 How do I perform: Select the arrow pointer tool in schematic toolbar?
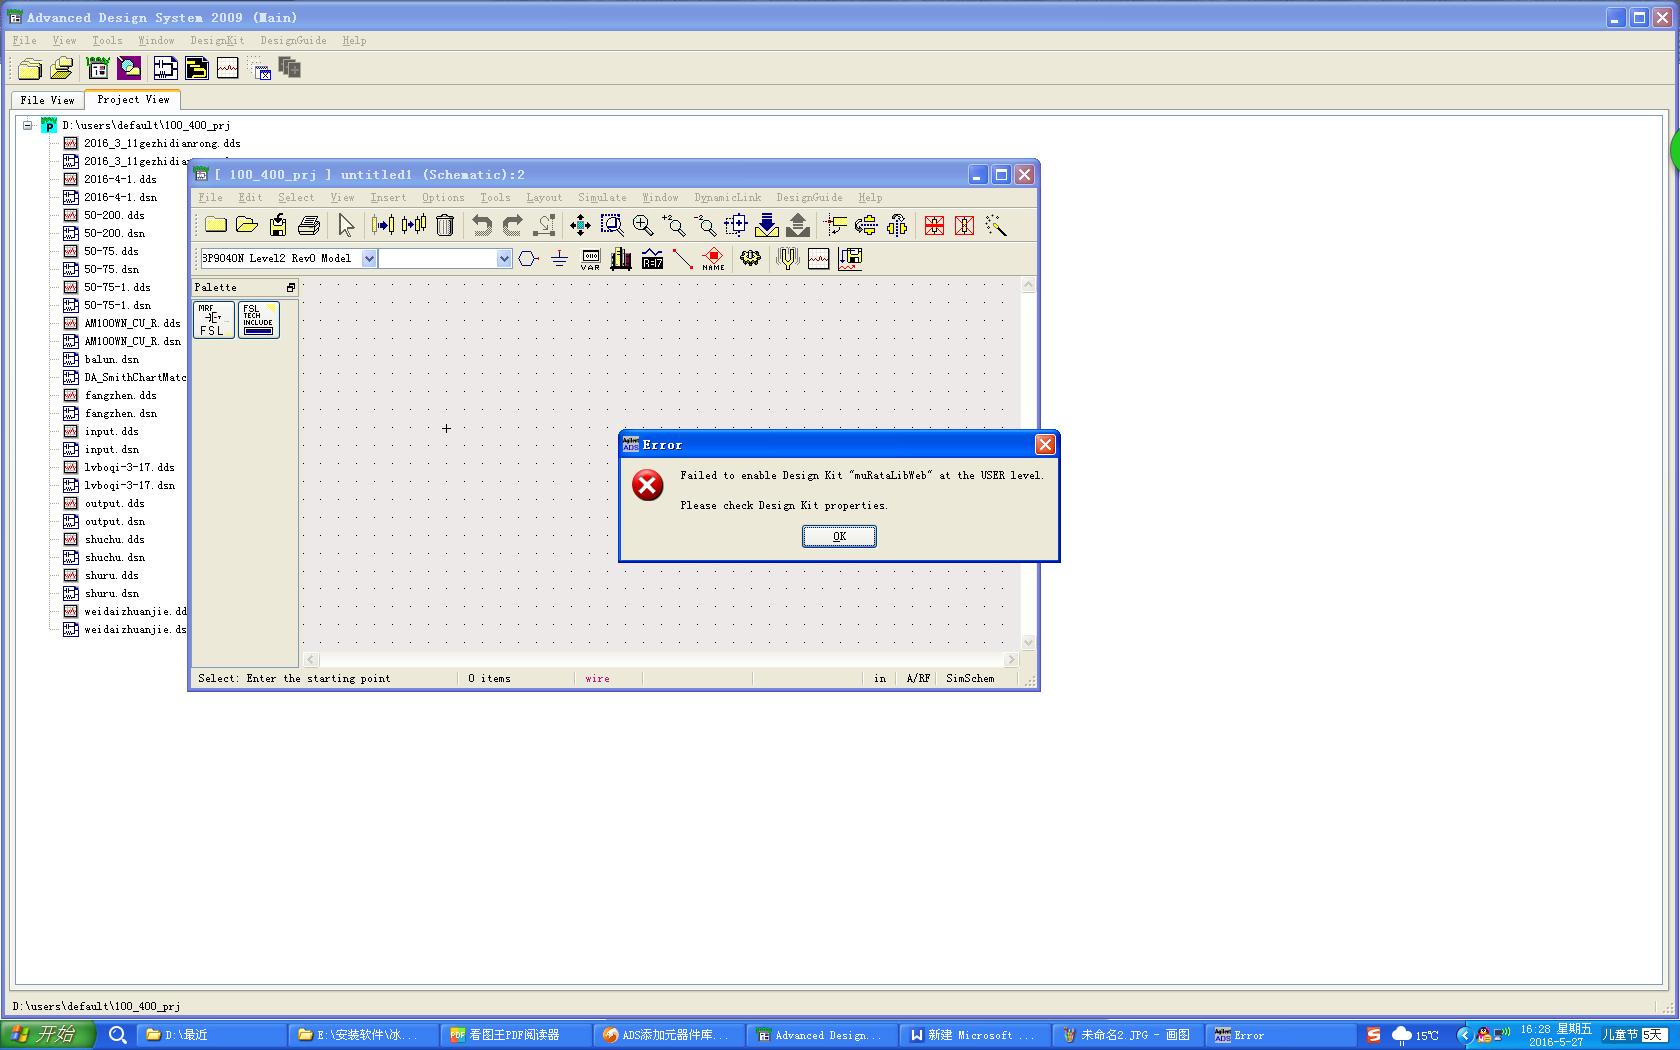pos(346,225)
